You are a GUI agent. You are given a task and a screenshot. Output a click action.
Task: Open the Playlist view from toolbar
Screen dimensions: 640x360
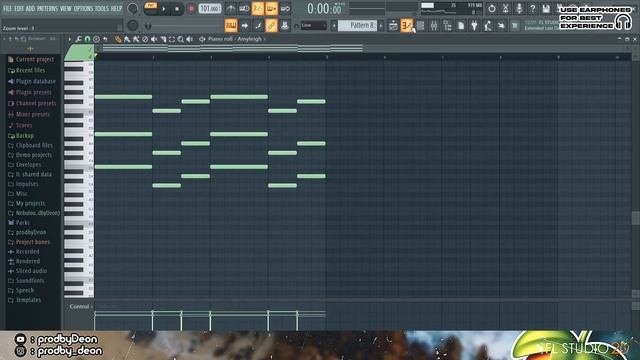393,26
